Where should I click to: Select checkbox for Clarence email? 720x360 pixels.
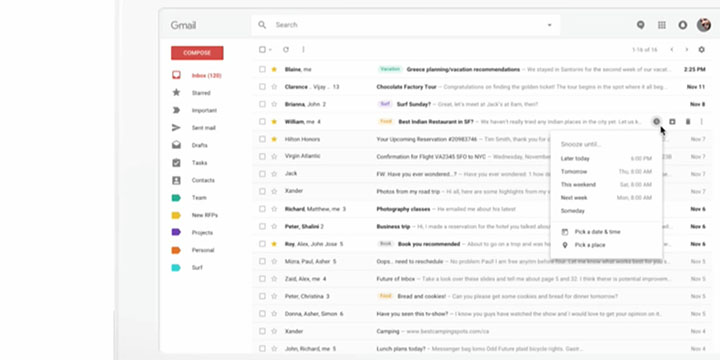[262, 87]
